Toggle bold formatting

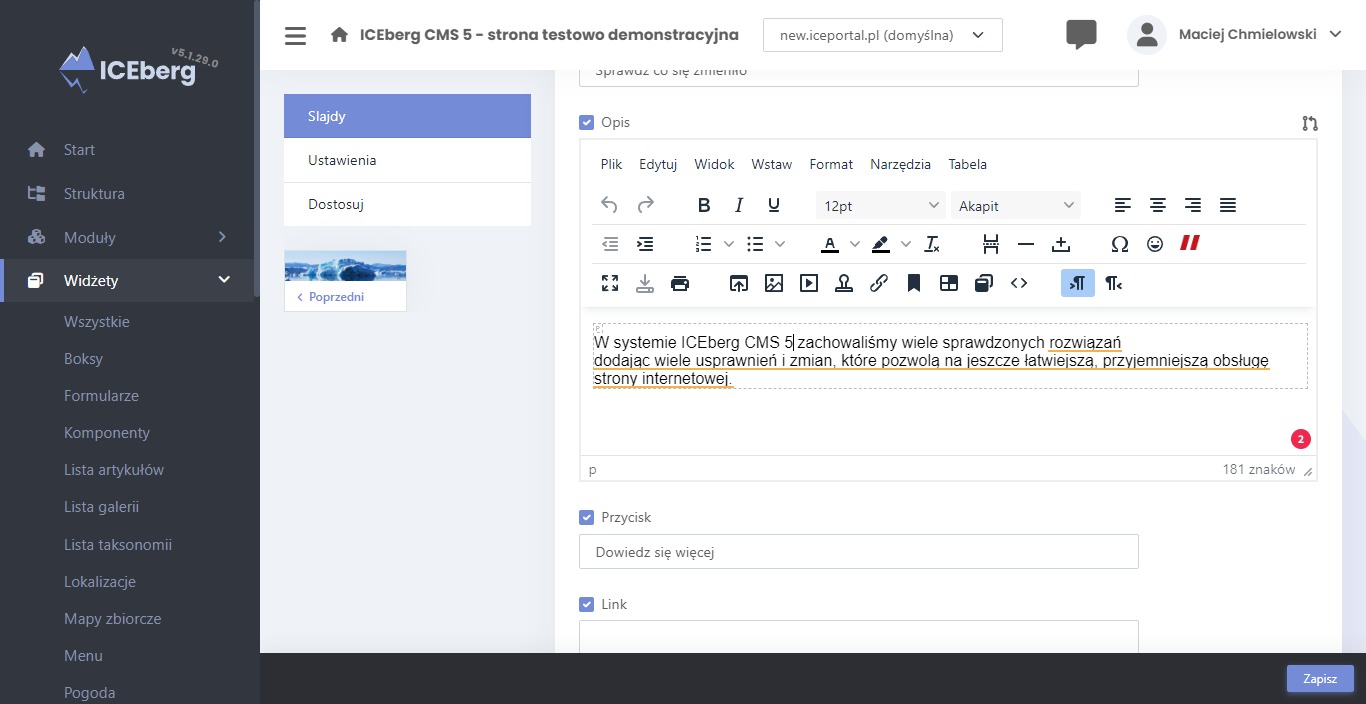704,205
